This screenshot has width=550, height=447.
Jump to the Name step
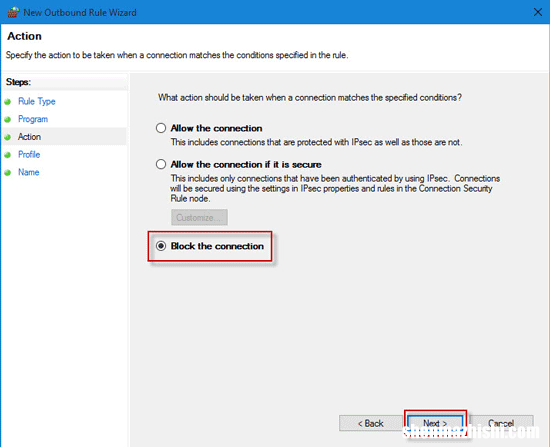pos(28,172)
